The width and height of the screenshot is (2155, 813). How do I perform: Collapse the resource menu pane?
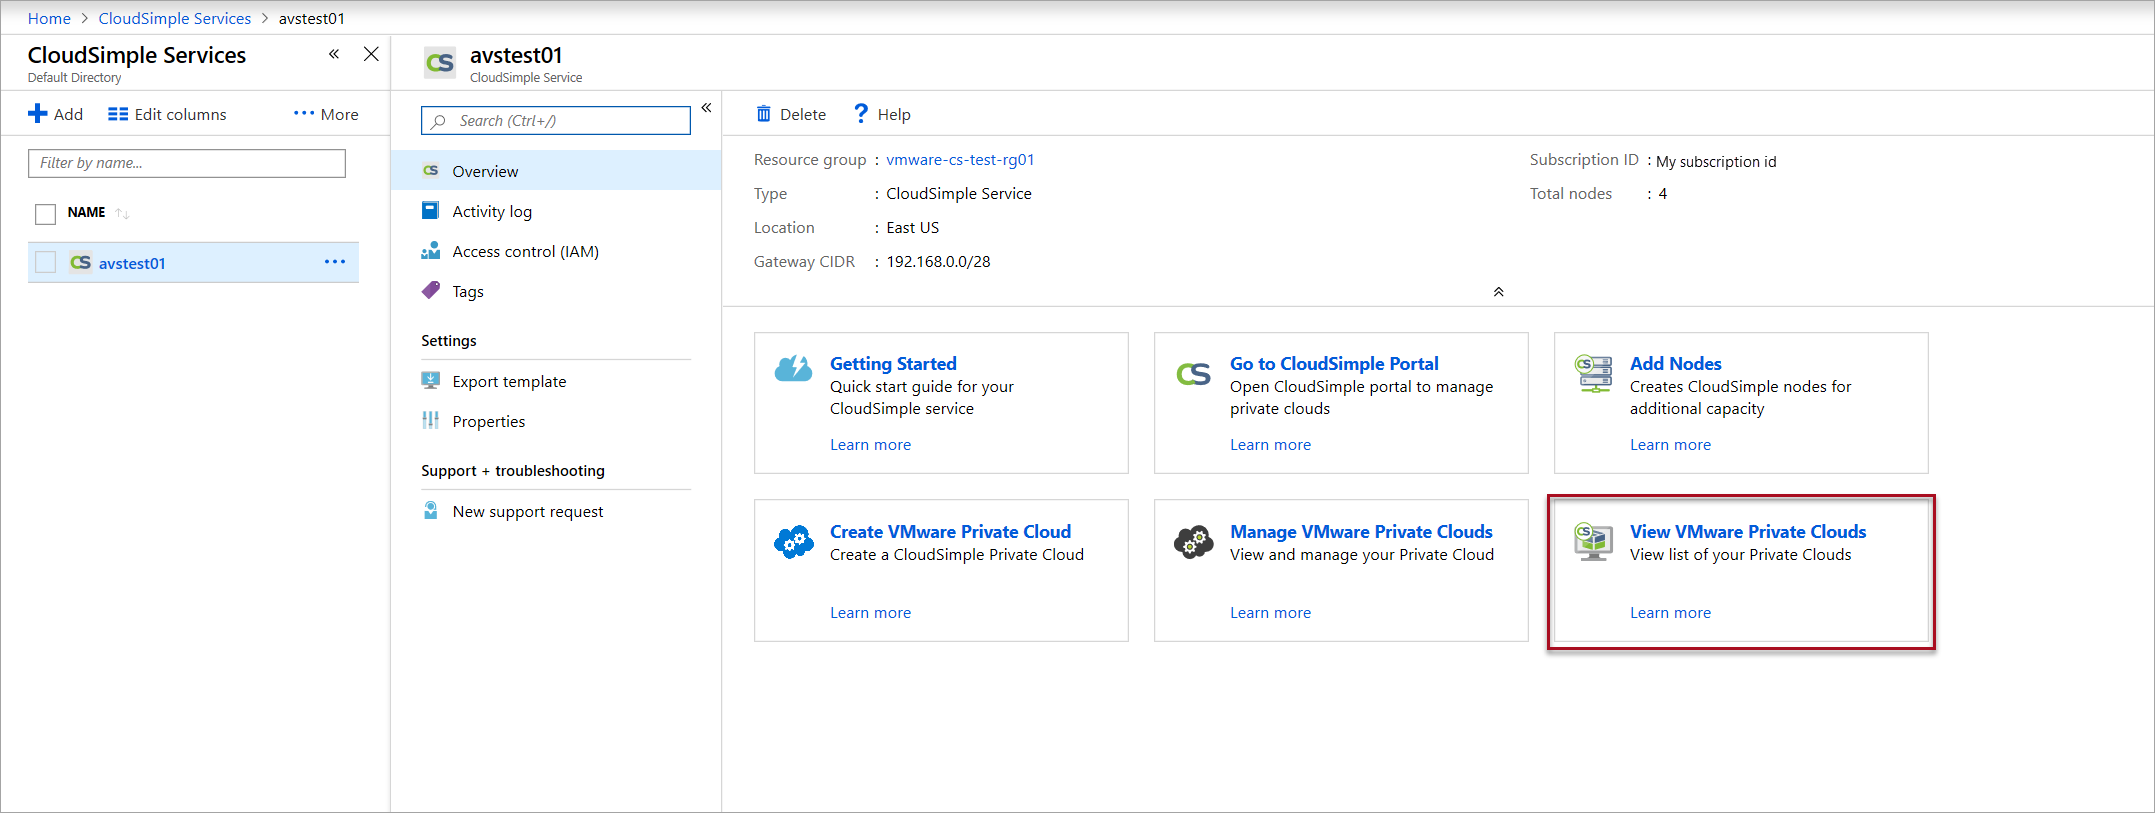[x=706, y=107]
